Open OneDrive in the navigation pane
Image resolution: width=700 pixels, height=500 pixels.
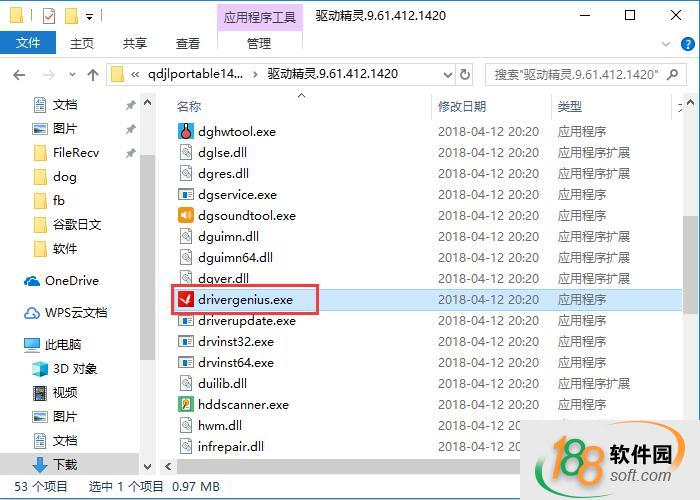point(61,281)
